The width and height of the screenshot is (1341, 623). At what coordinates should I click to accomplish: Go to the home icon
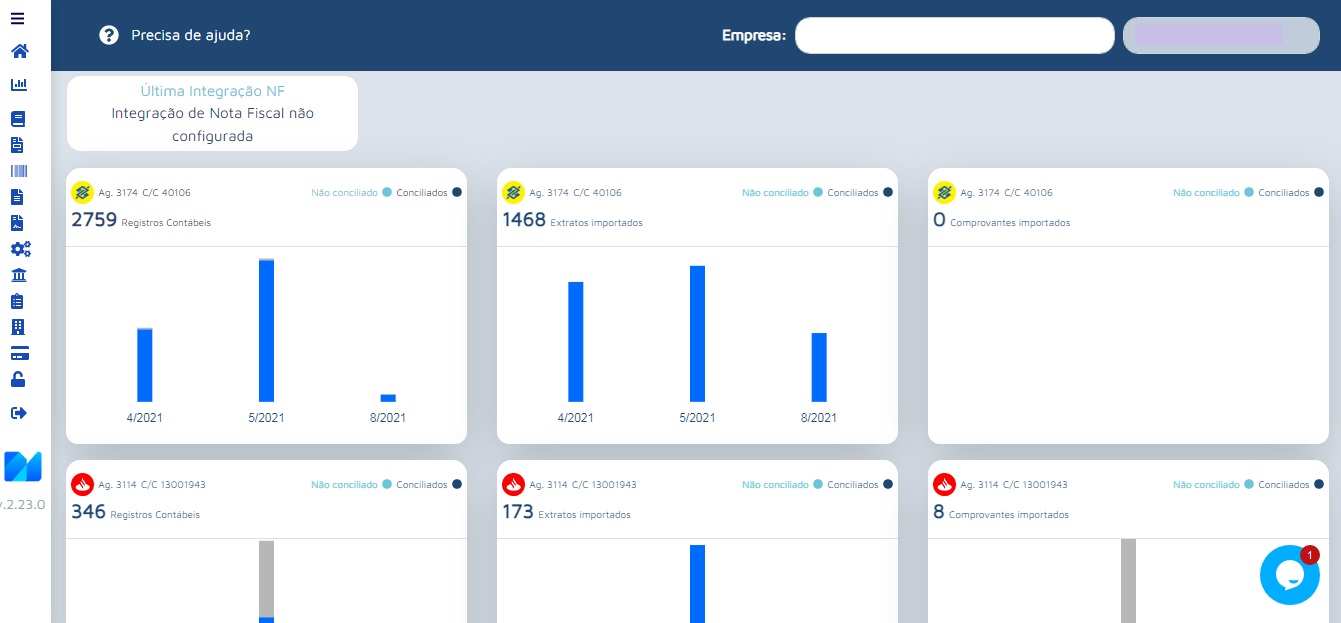point(19,51)
